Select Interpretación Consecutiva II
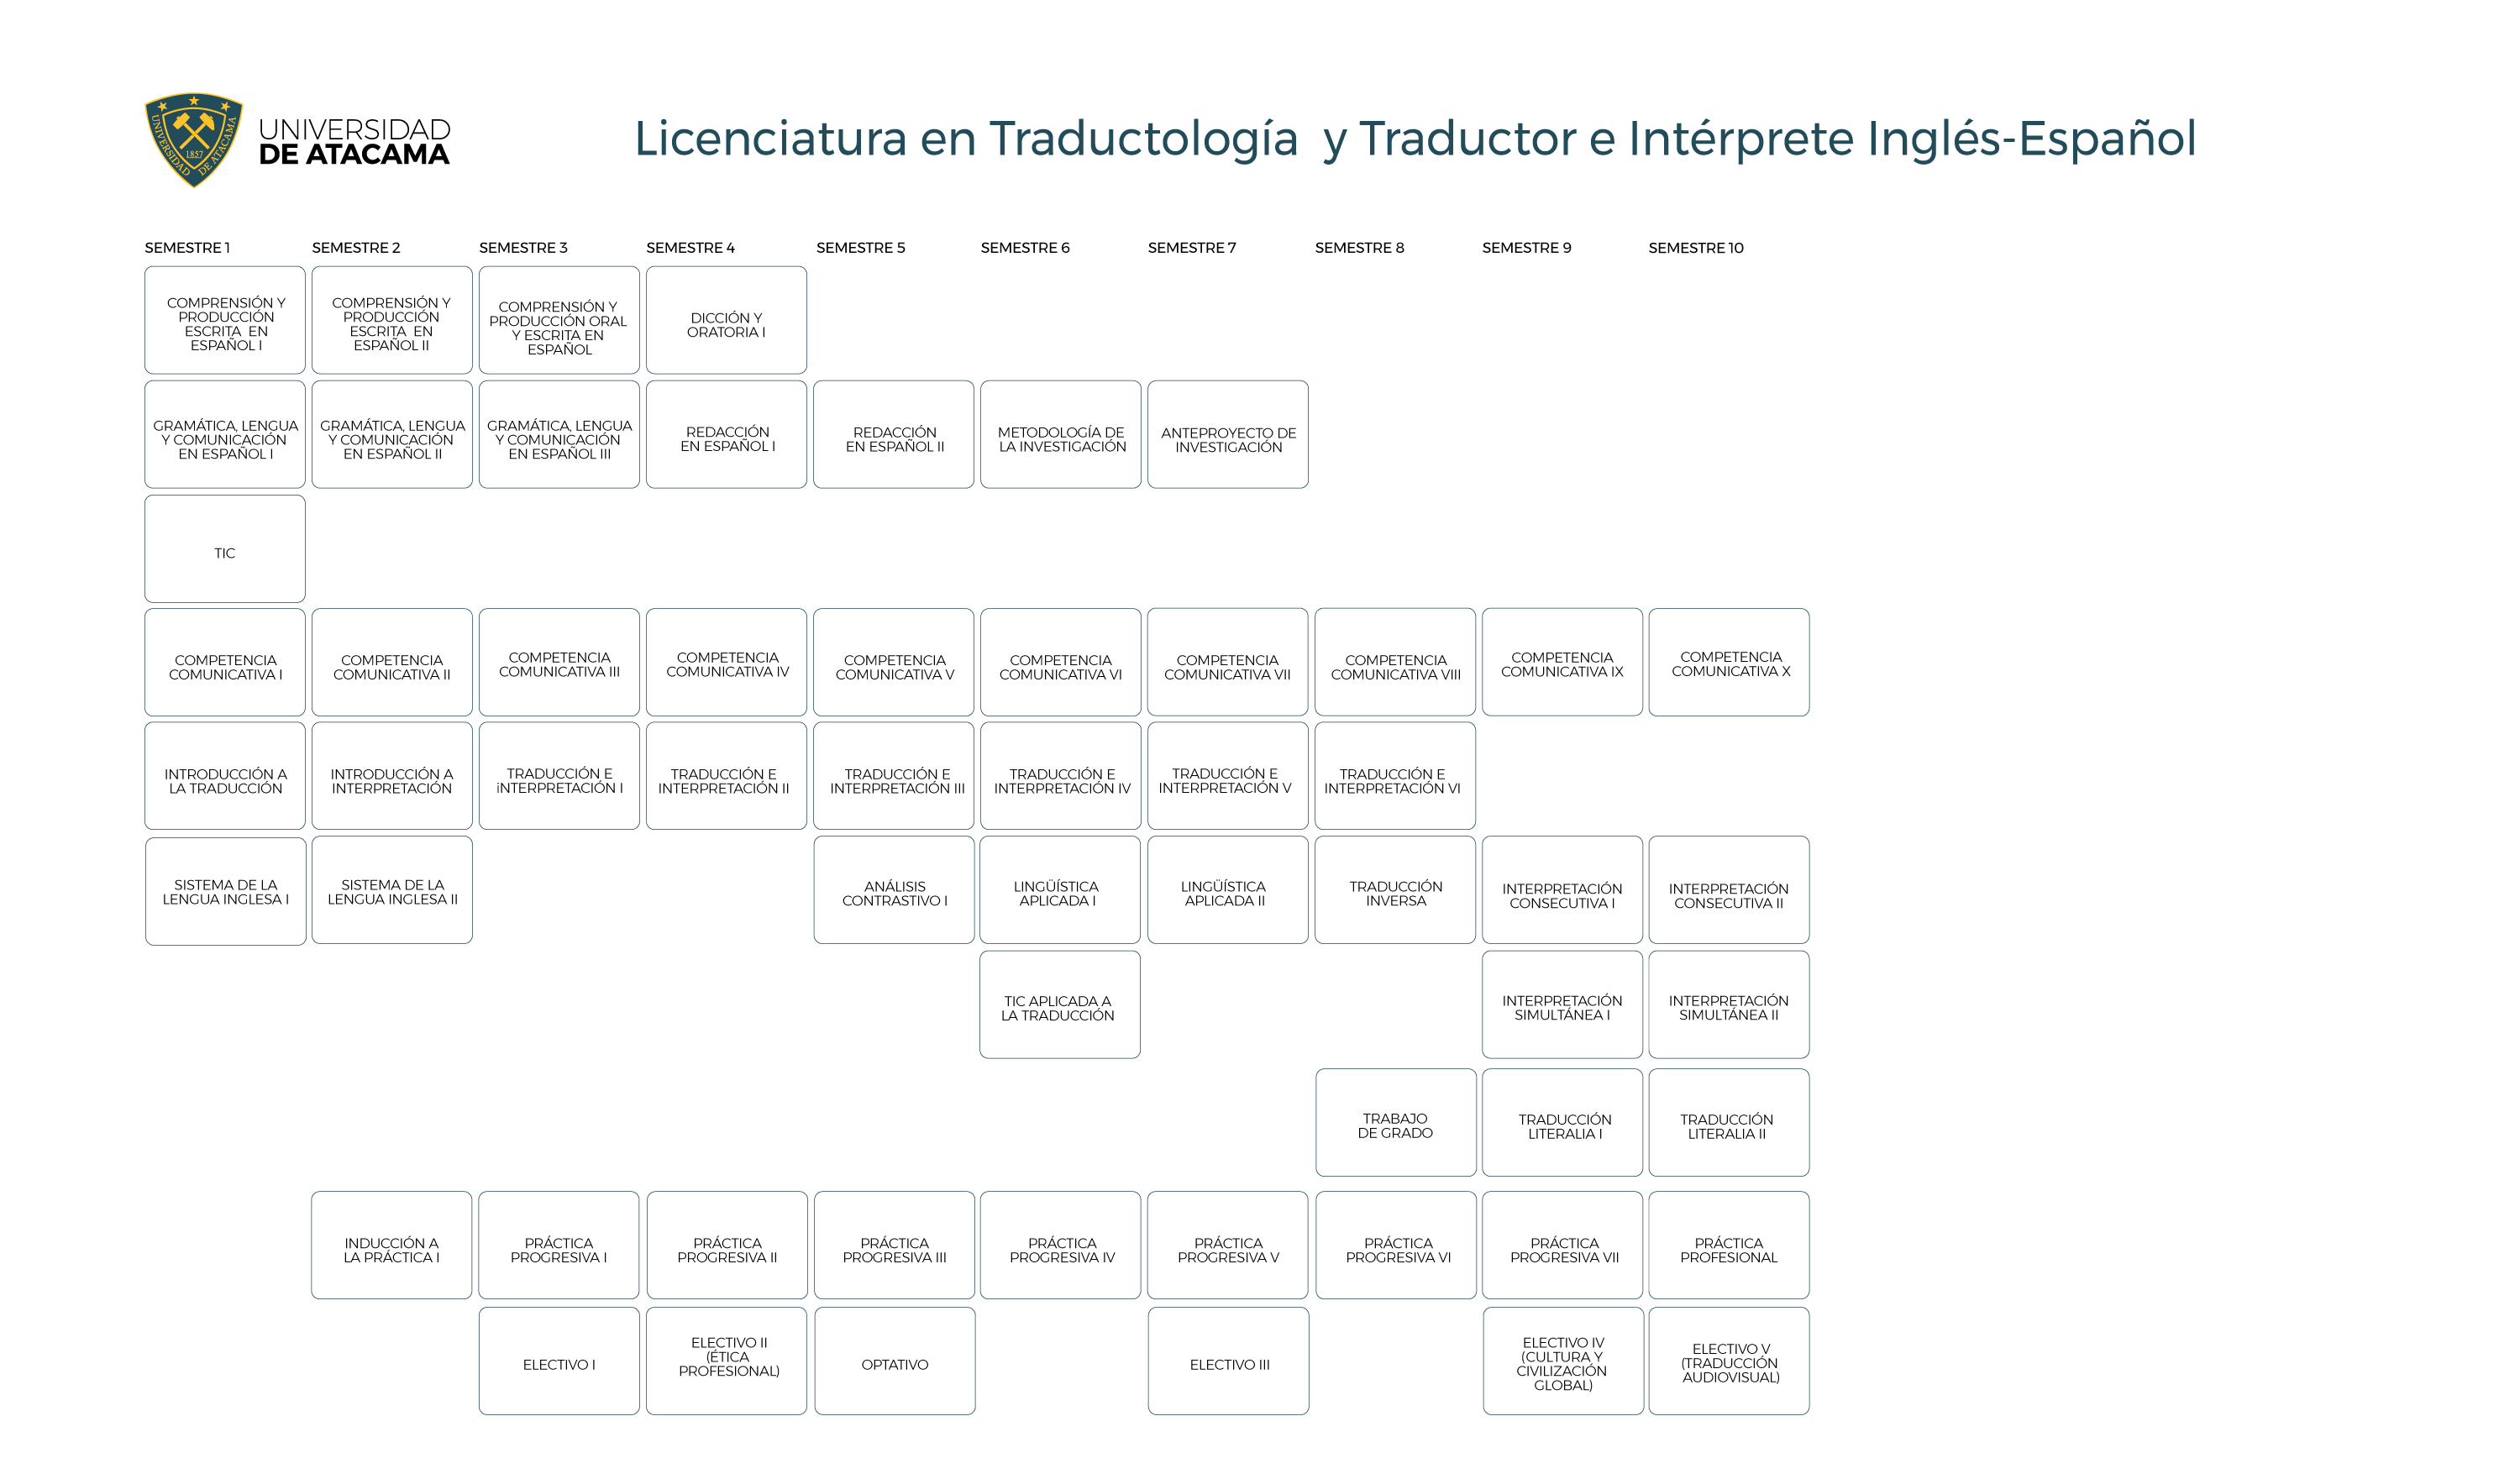Screen dimensions: 2520x1458 [x=1728, y=890]
